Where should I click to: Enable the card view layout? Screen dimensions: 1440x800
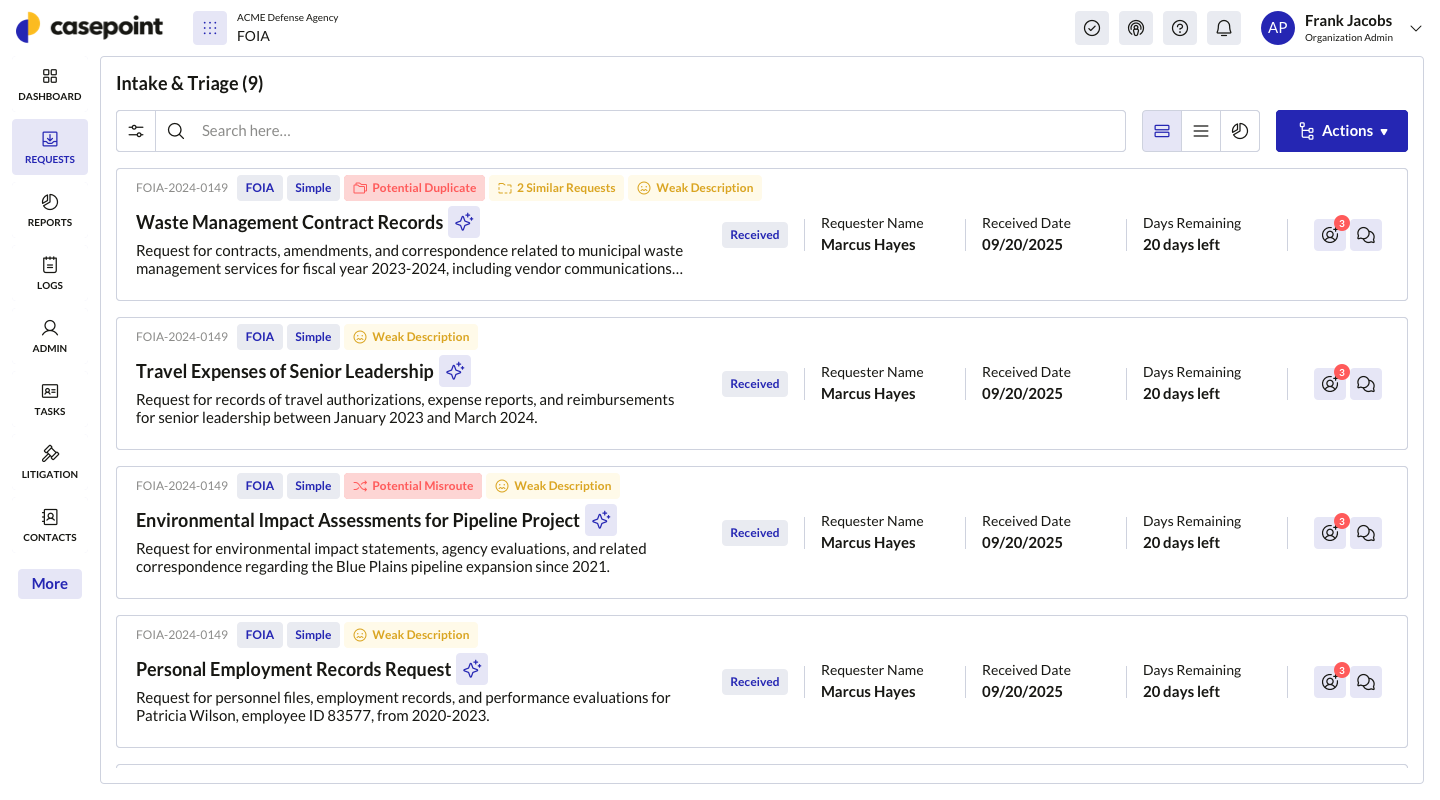[1161, 130]
